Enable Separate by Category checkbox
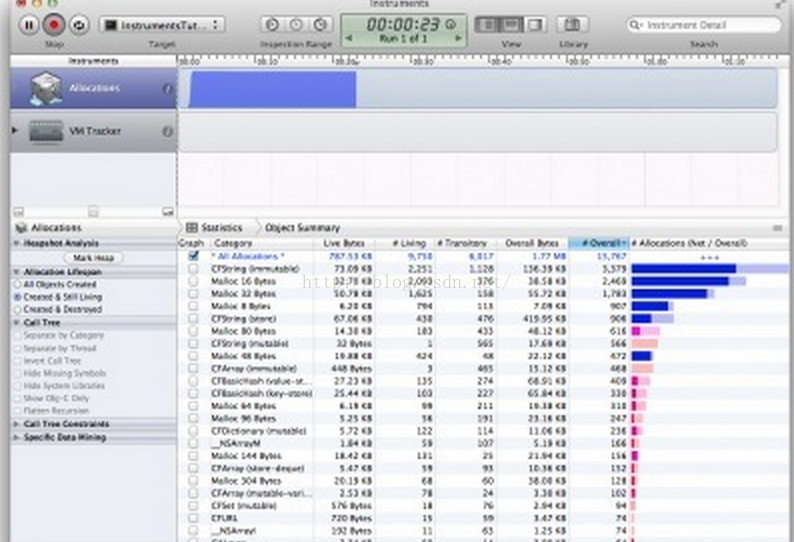 click(x=19, y=335)
